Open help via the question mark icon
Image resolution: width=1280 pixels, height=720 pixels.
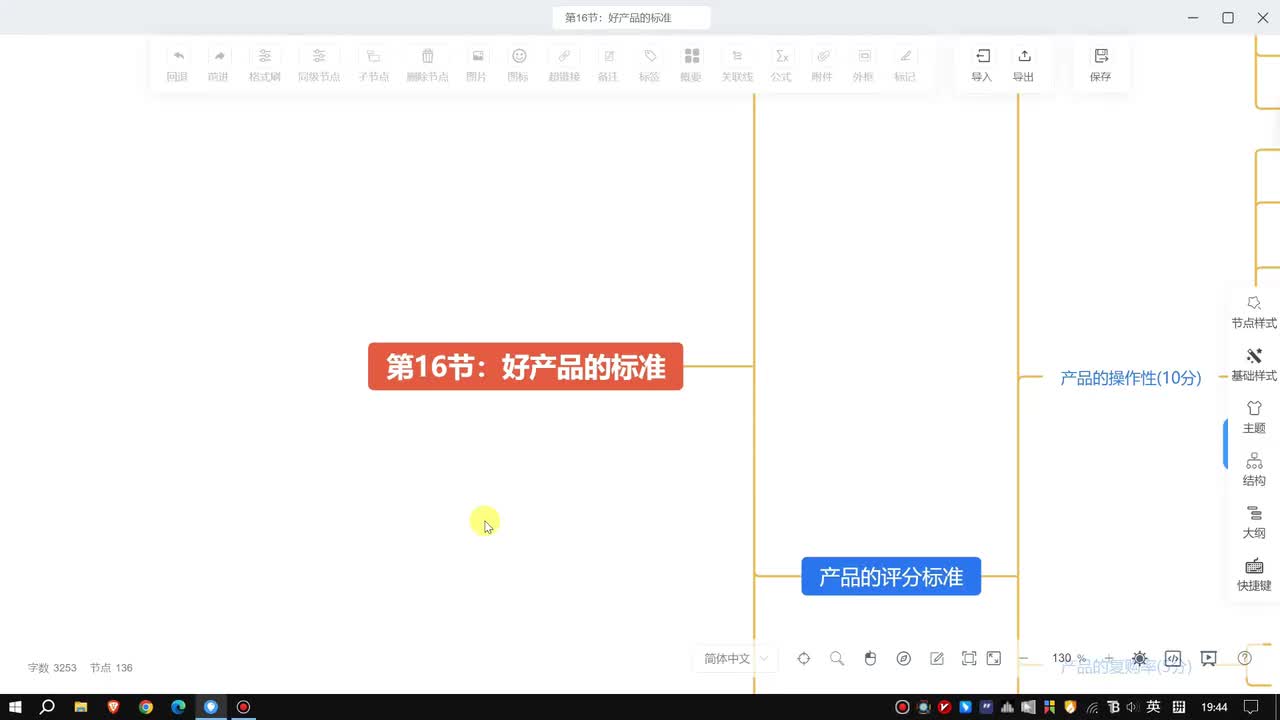[x=1245, y=658]
